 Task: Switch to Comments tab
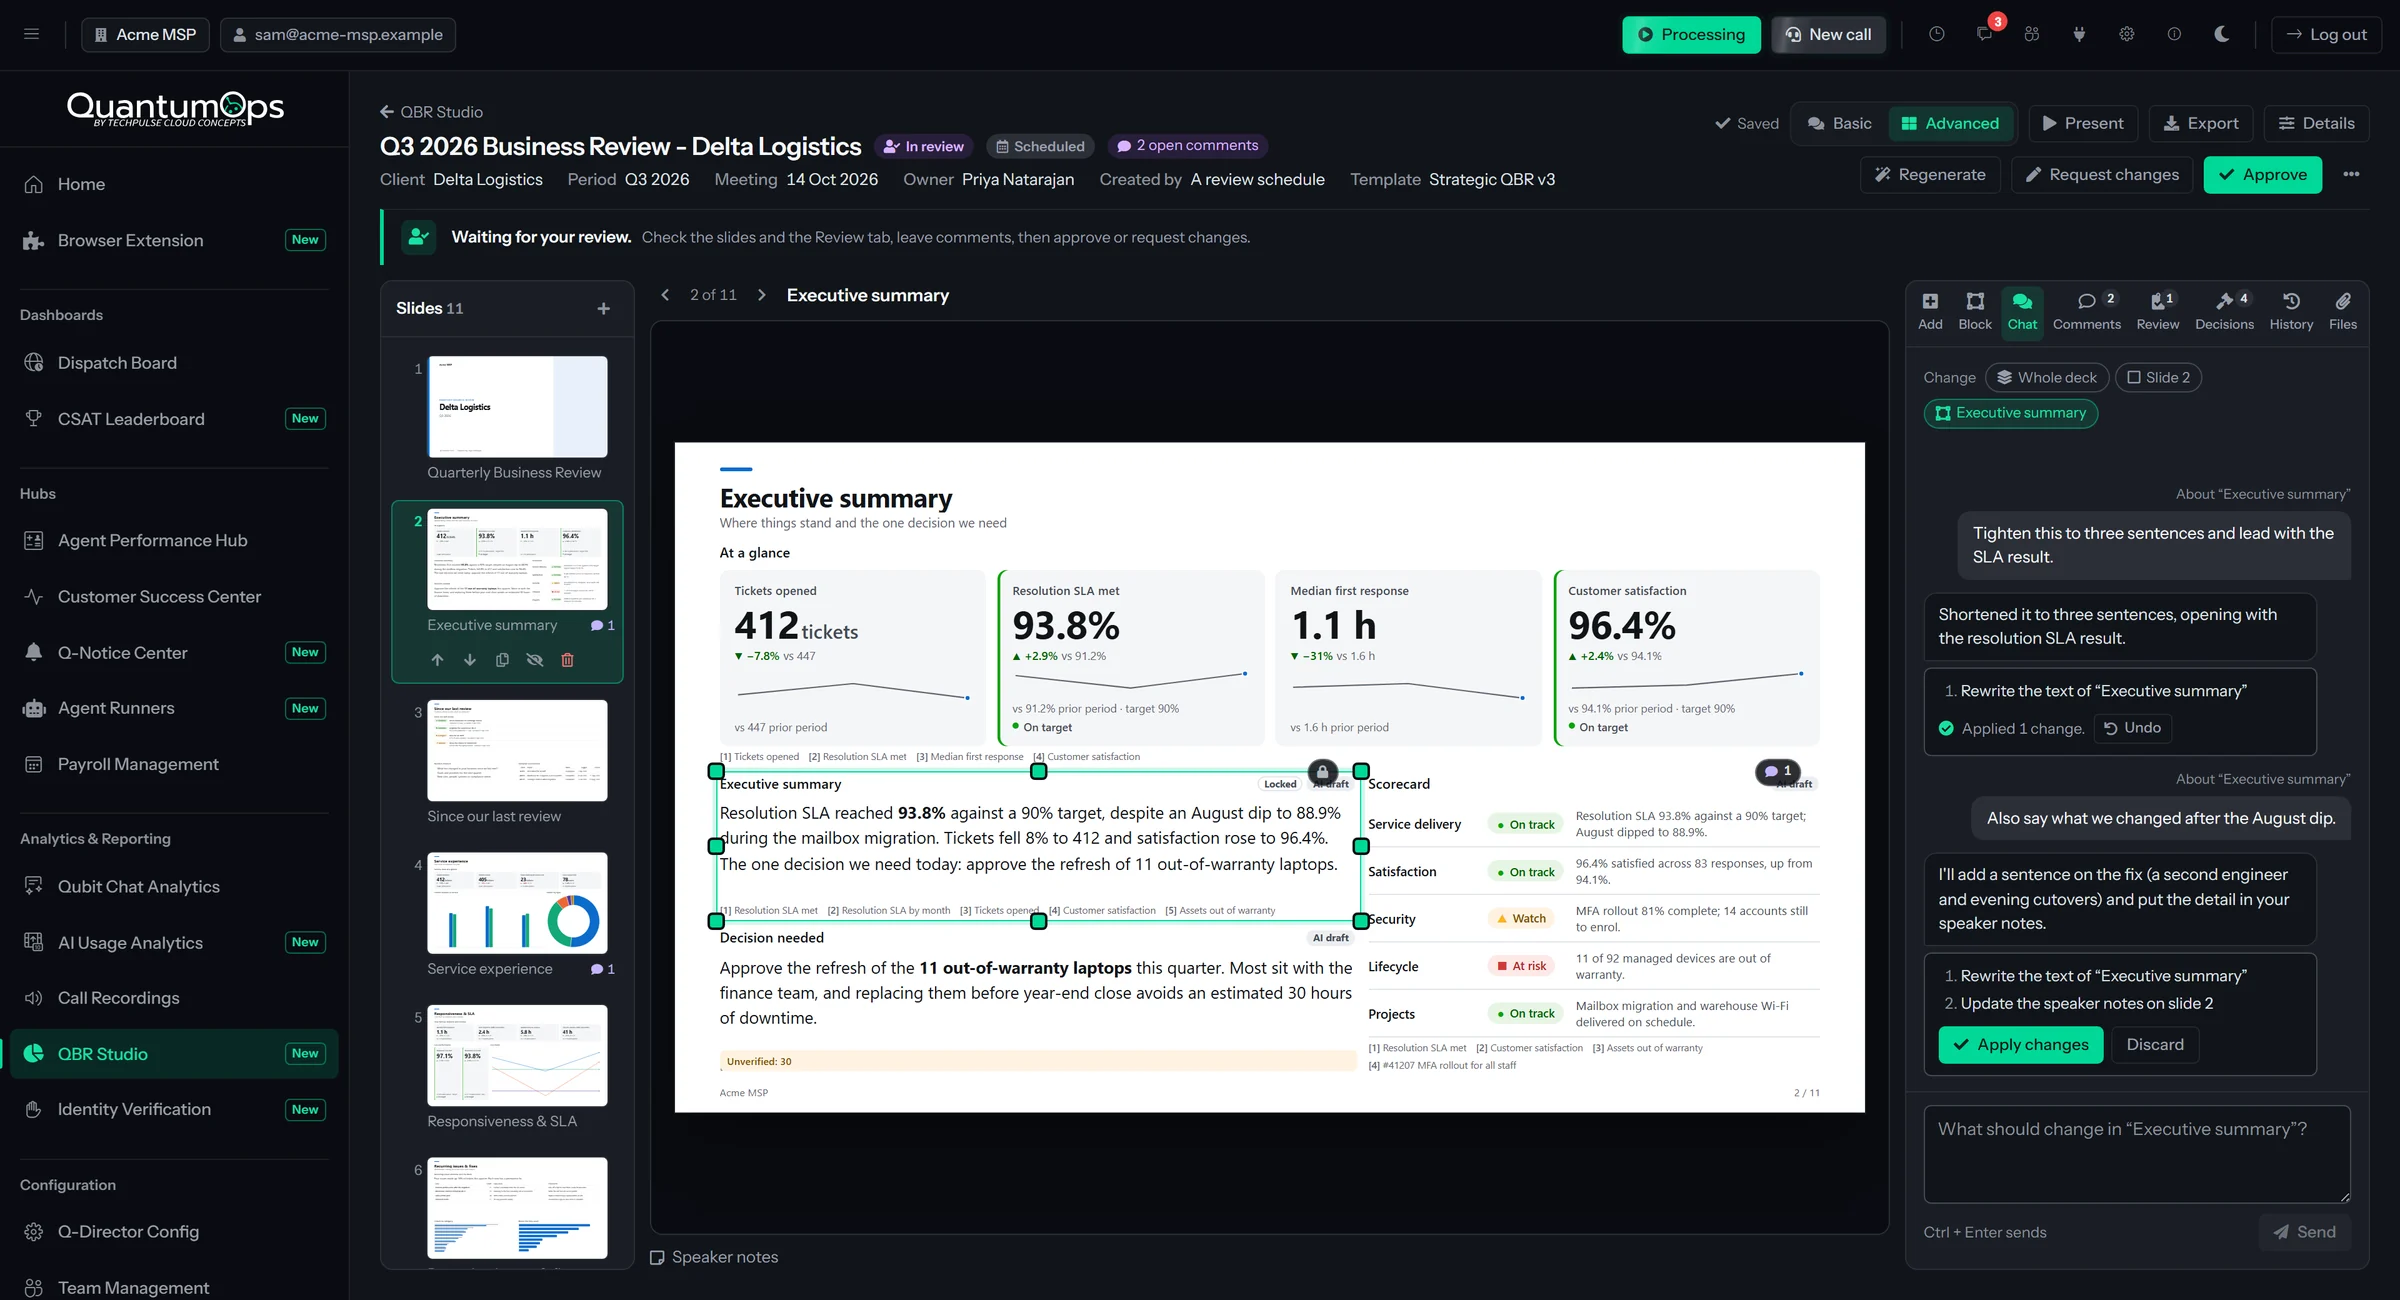[x=2087, y=311]
